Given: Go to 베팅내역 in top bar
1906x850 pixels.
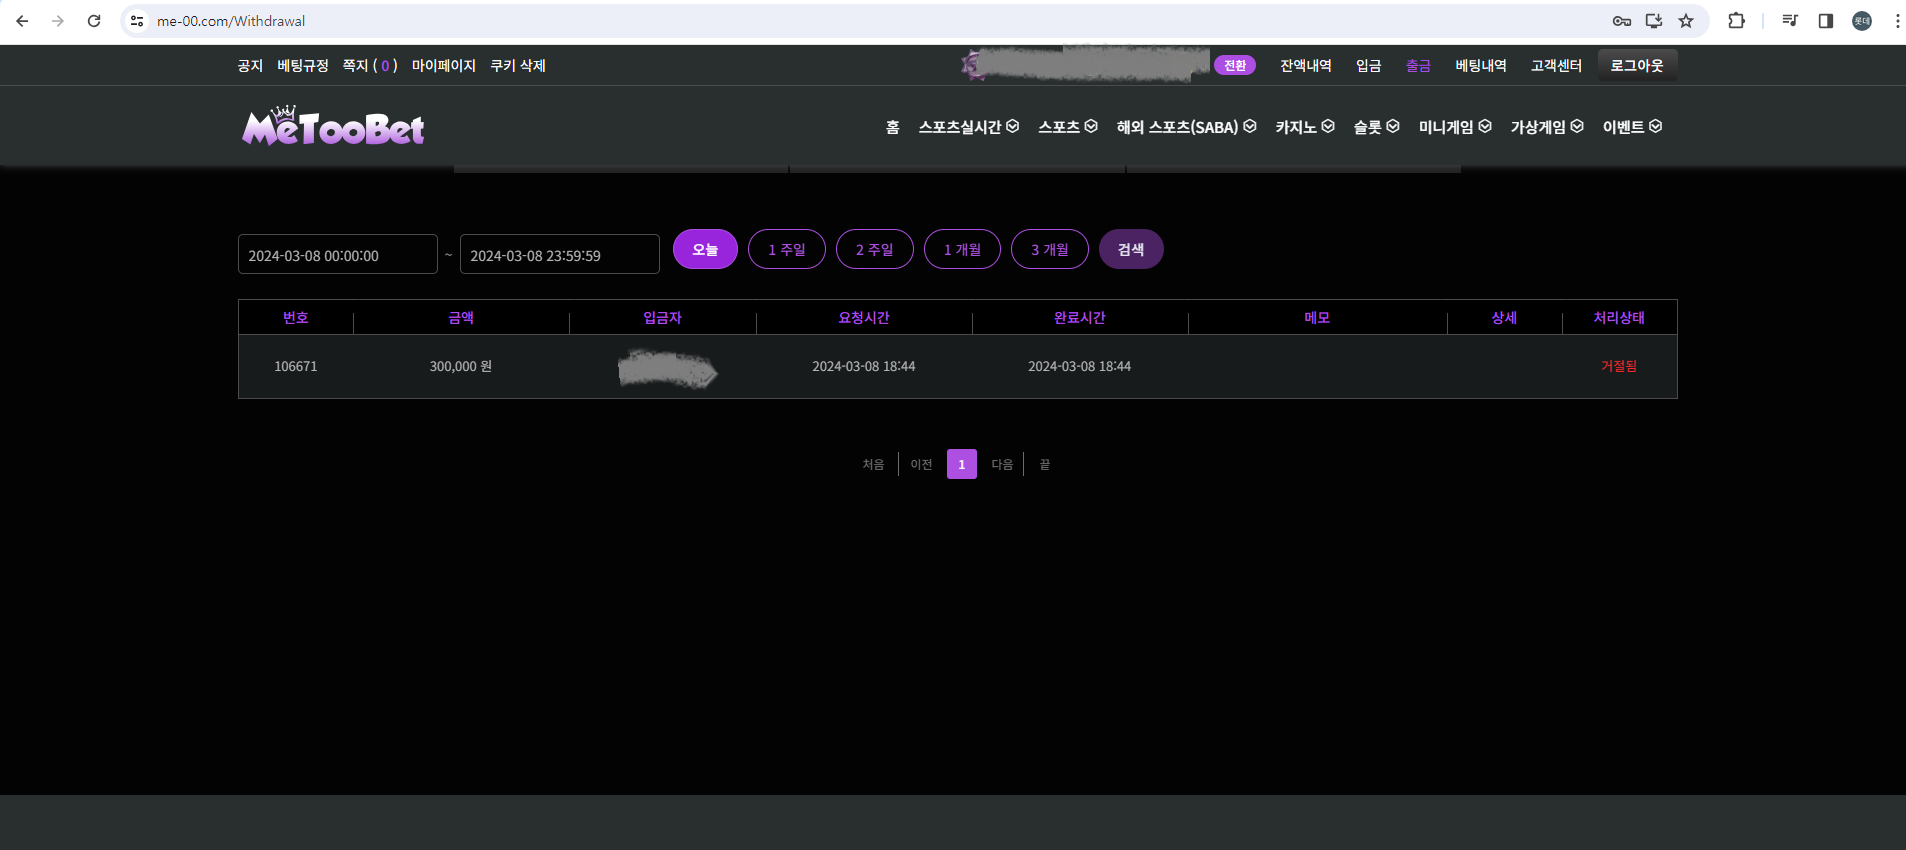Looking at the screenshot, I should coord(1480,66).
